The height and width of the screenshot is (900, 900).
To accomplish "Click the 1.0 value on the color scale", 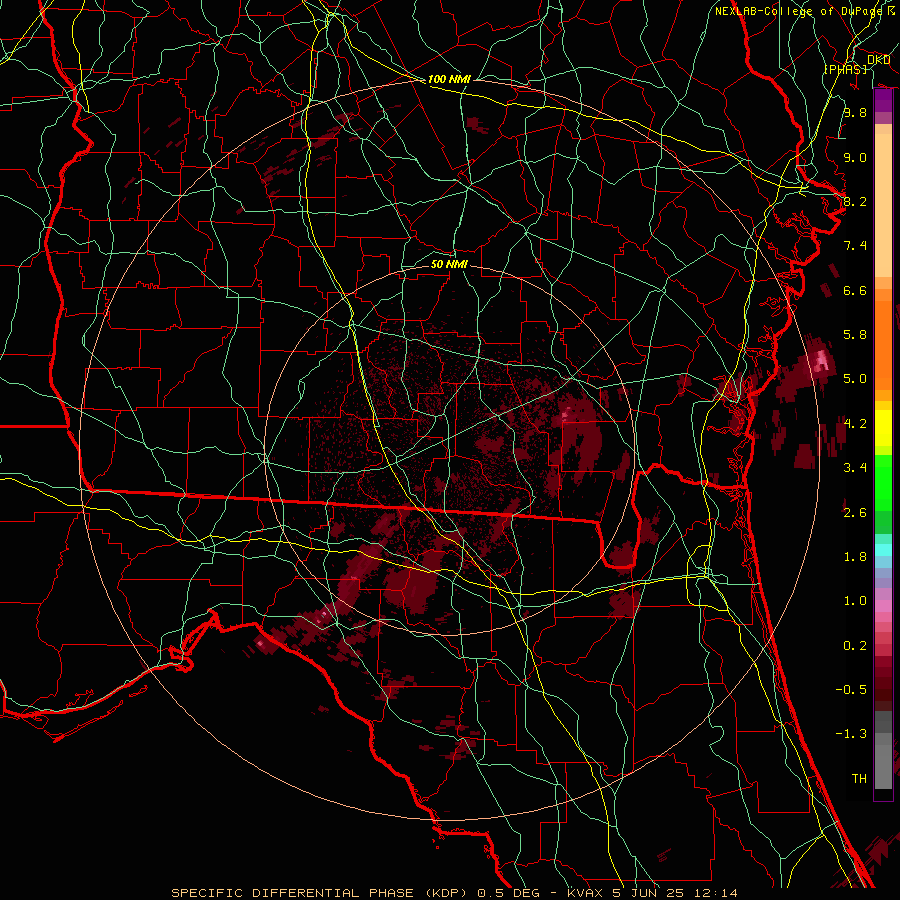I will (855, 601).
